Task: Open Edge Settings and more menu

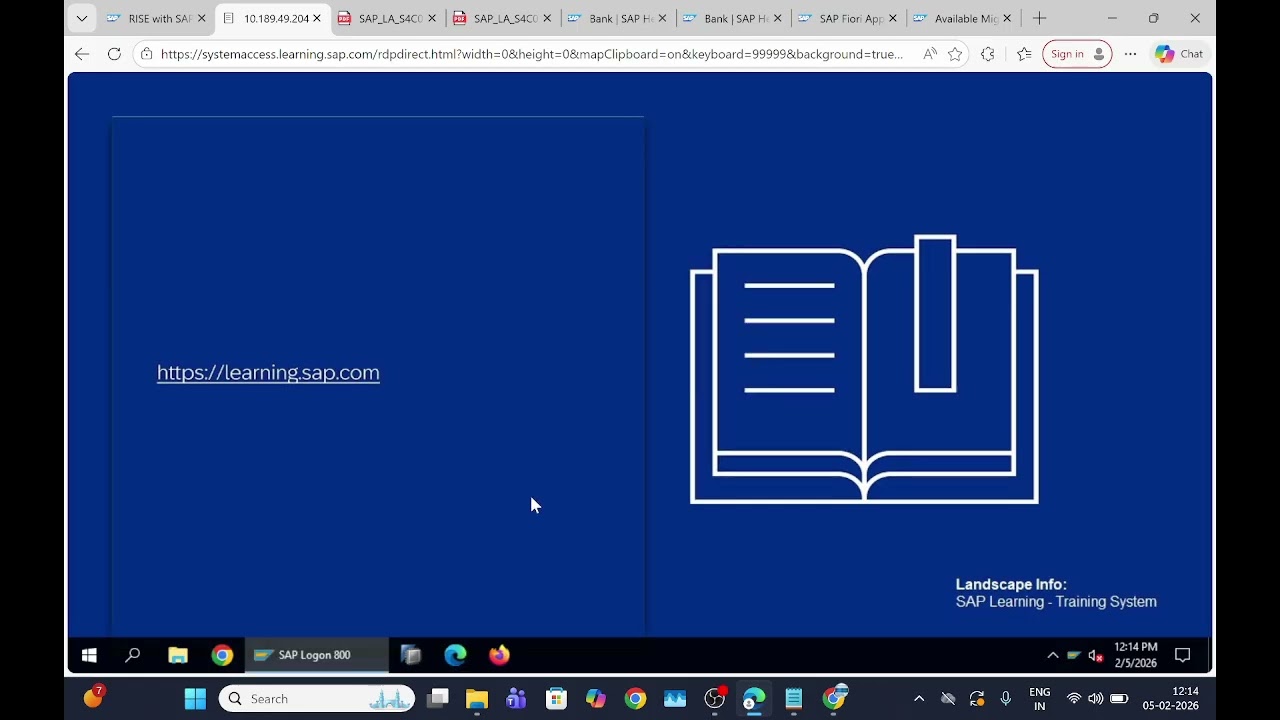Action: (x=1130, y=54)
